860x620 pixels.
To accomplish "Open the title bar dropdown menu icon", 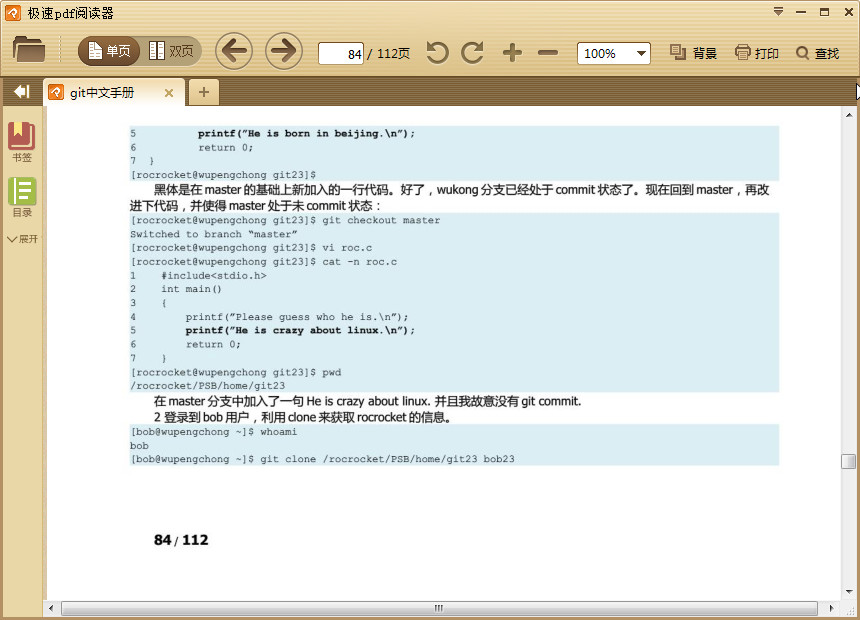I will tap(778, 12).
